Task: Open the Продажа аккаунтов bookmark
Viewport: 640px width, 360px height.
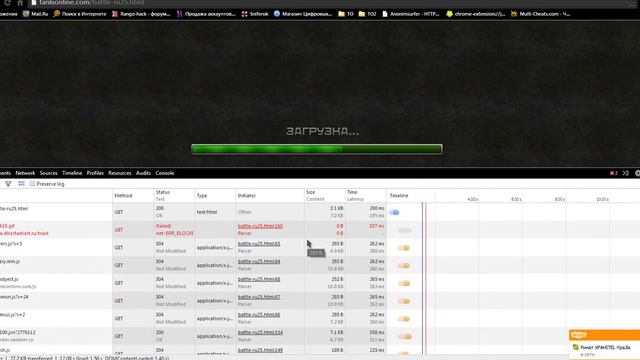Action: coord(206,13)
